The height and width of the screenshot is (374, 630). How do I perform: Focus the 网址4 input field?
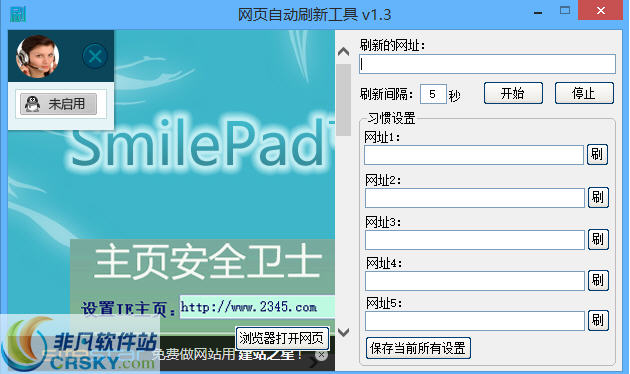475,281
